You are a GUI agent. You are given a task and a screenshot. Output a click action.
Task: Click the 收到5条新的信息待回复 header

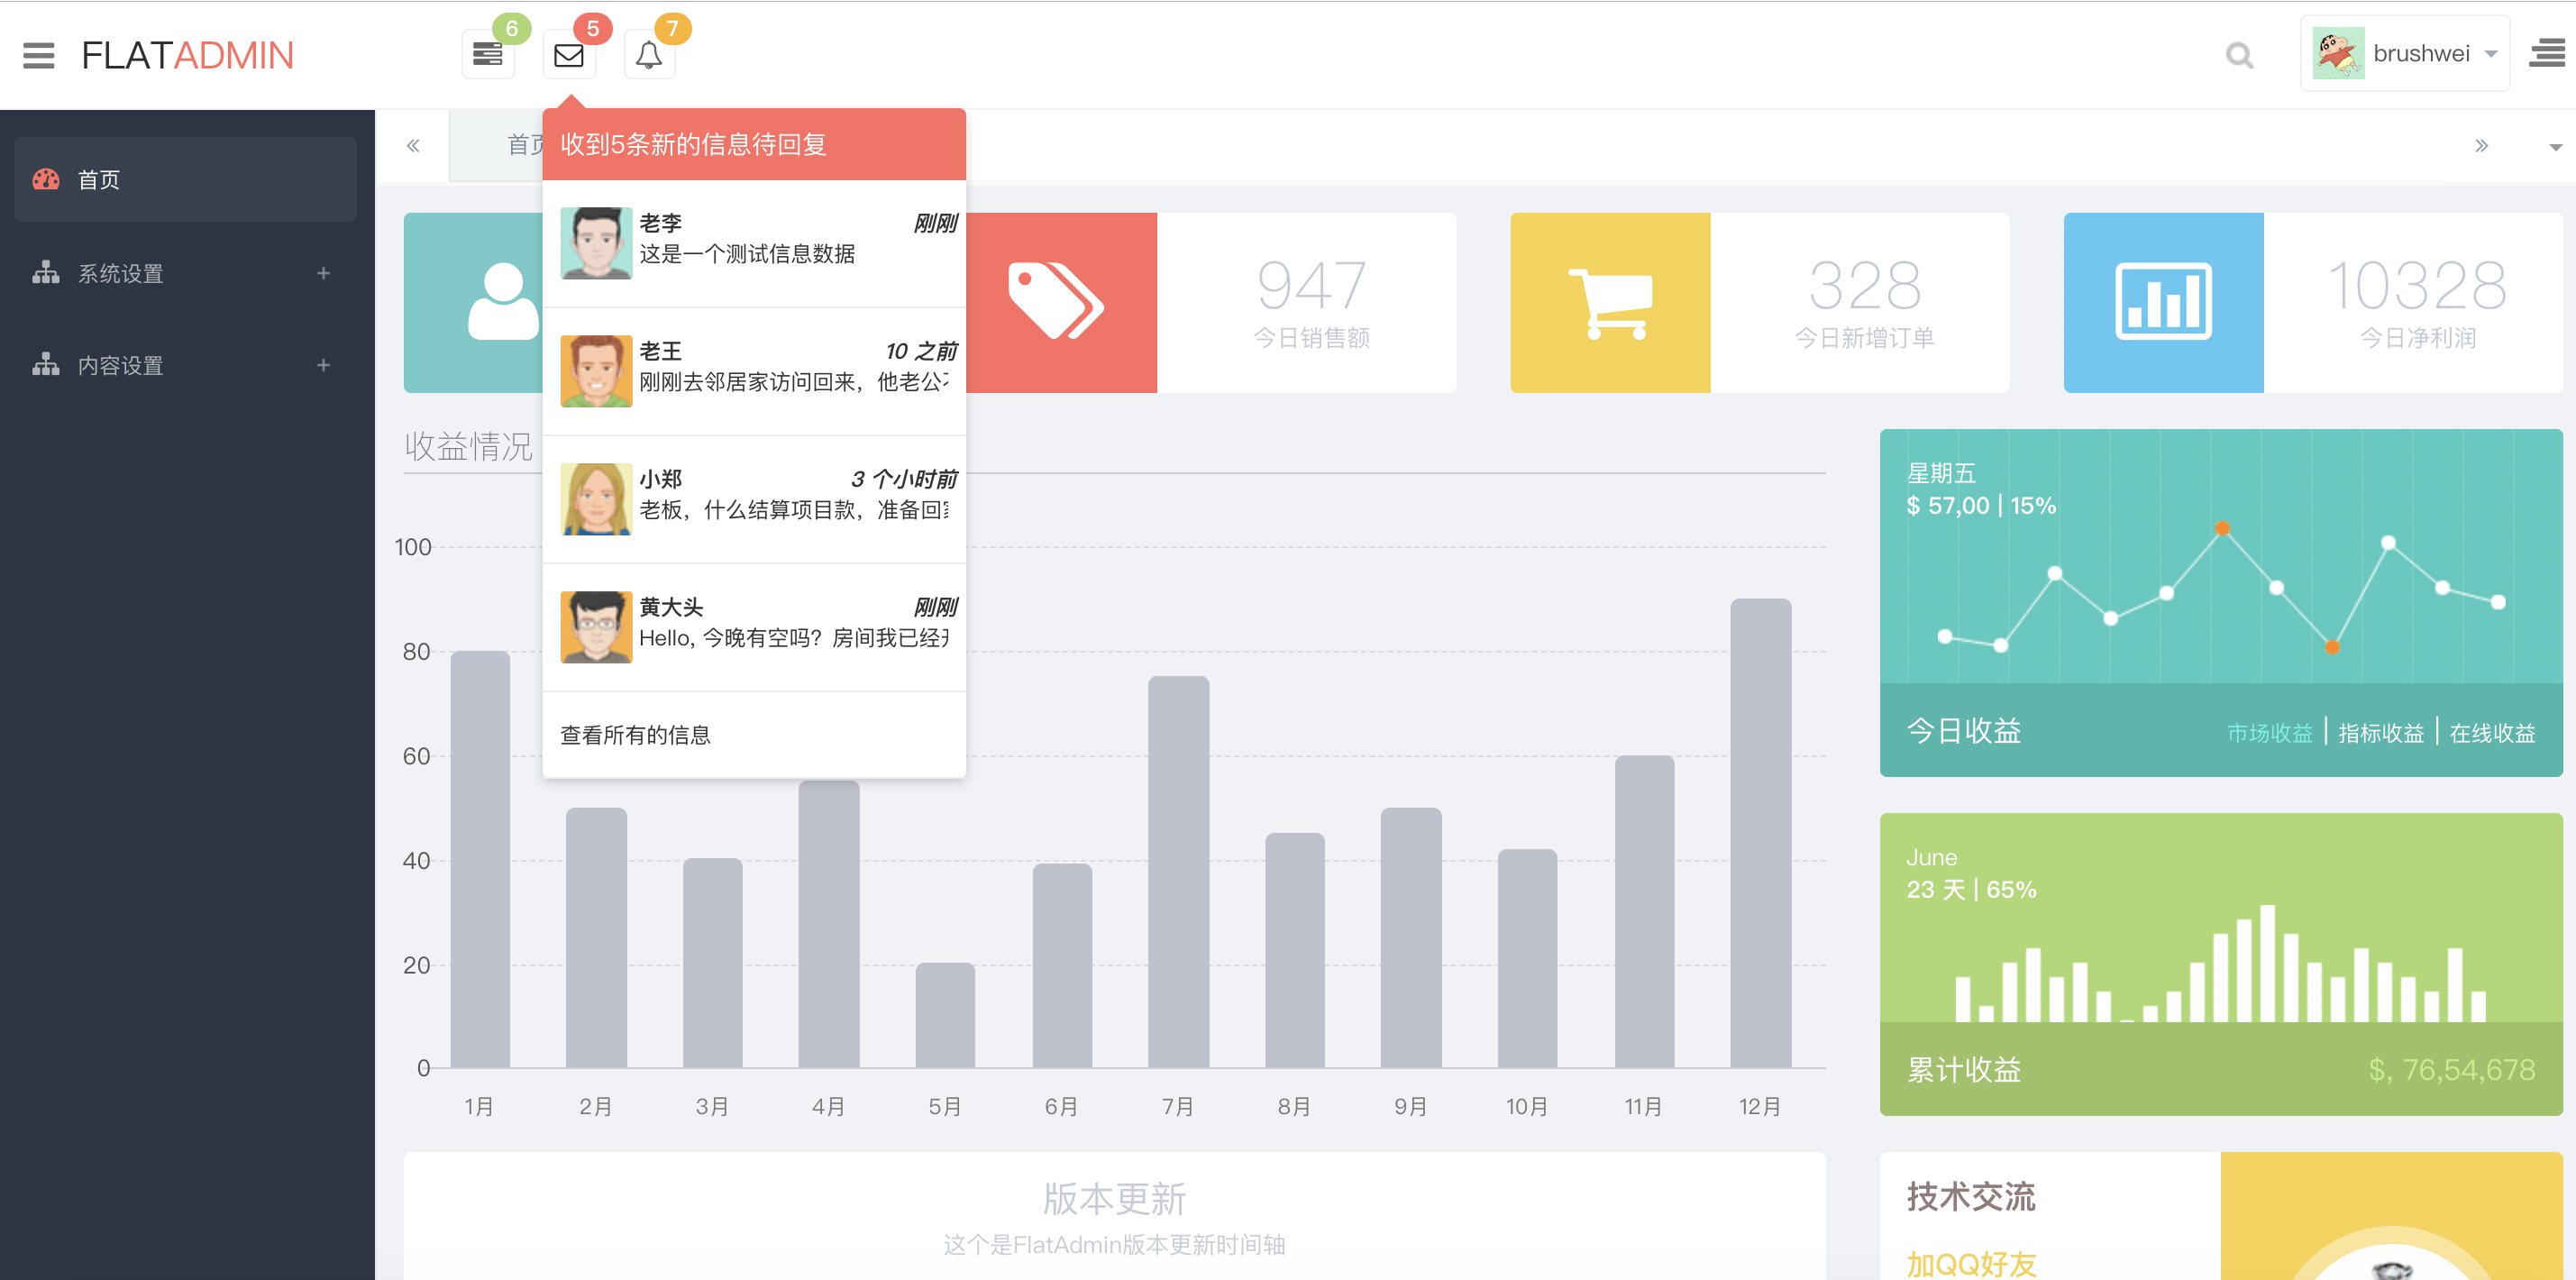[754, 144]
